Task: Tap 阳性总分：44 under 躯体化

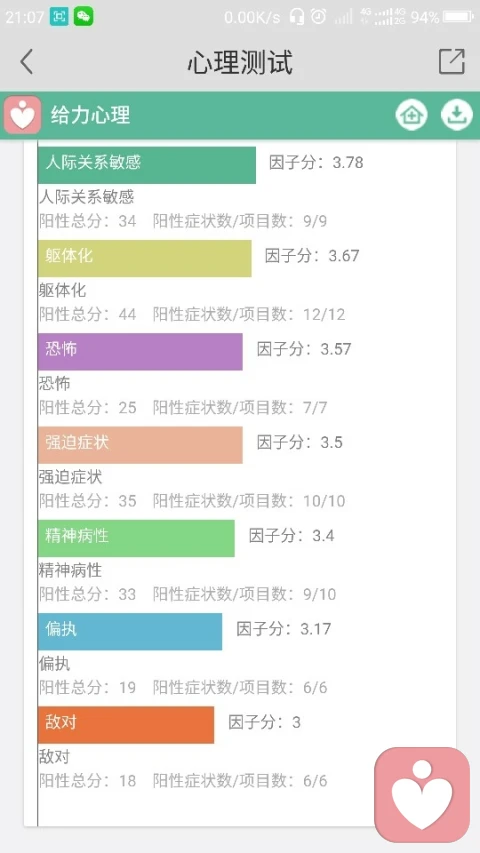Action: coord(88,314)
